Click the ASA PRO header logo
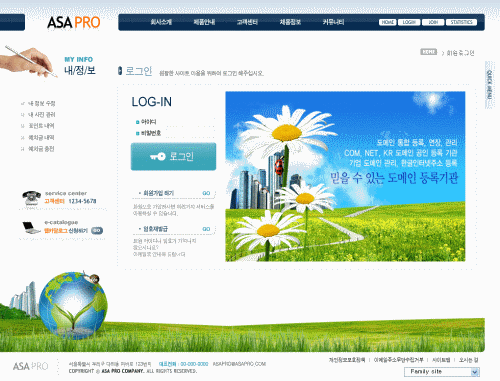Image resolution: width=500 pixels, height=381 pixels. tap(73, 22)
